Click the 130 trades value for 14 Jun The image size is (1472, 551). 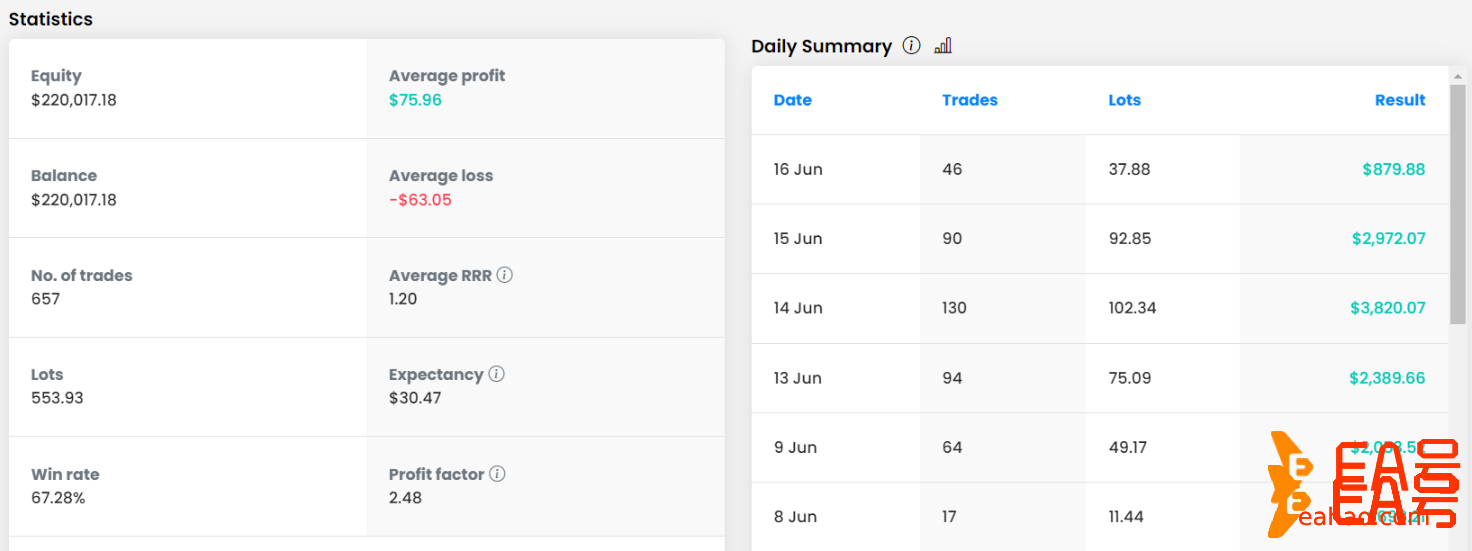[954, 308]
